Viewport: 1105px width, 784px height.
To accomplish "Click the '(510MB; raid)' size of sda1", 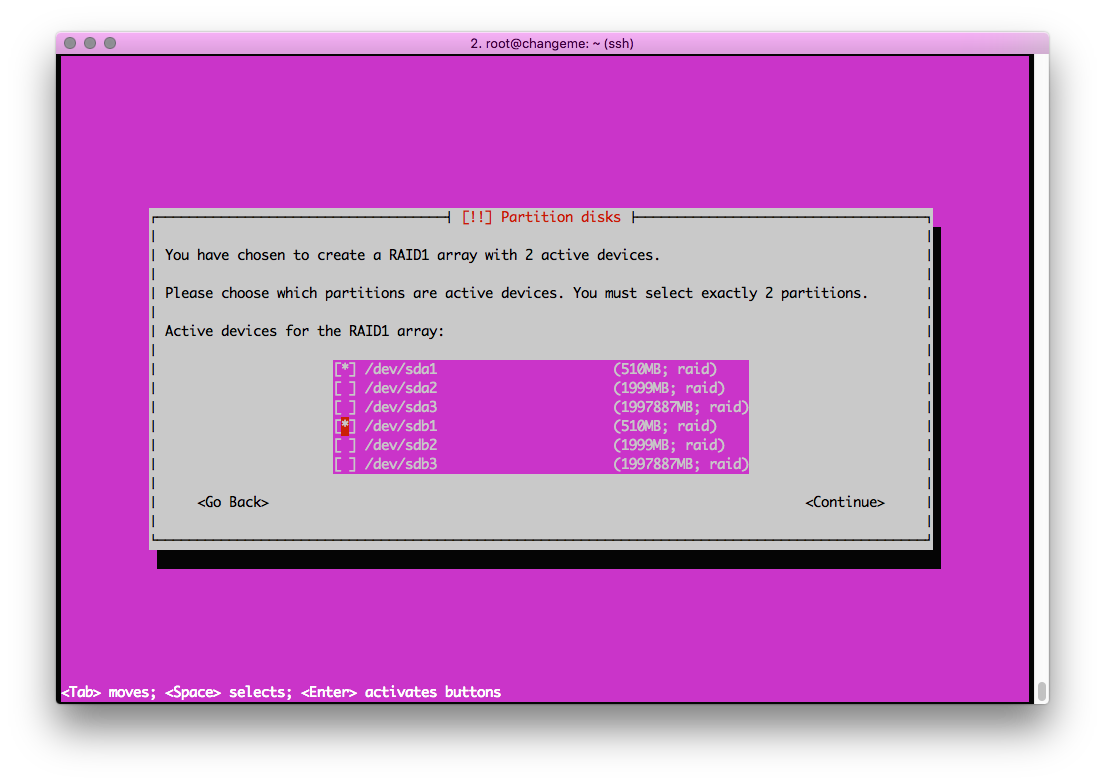I will click(x=665, y=369).
